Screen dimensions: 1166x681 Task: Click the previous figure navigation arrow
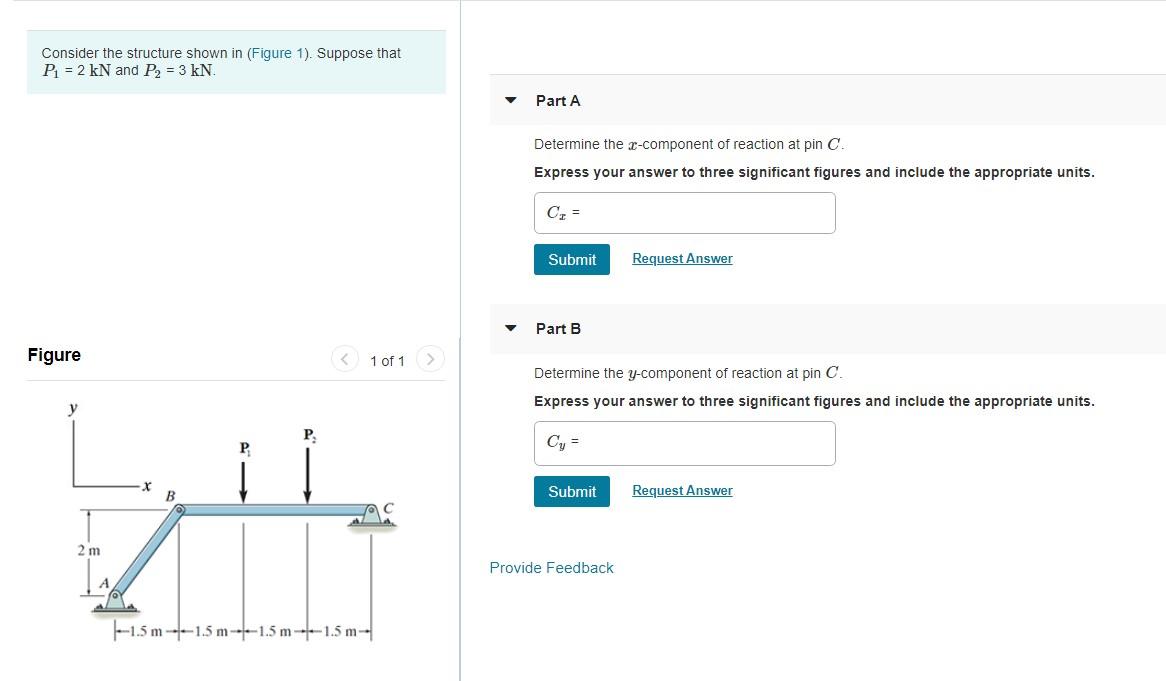pos(345,358)
